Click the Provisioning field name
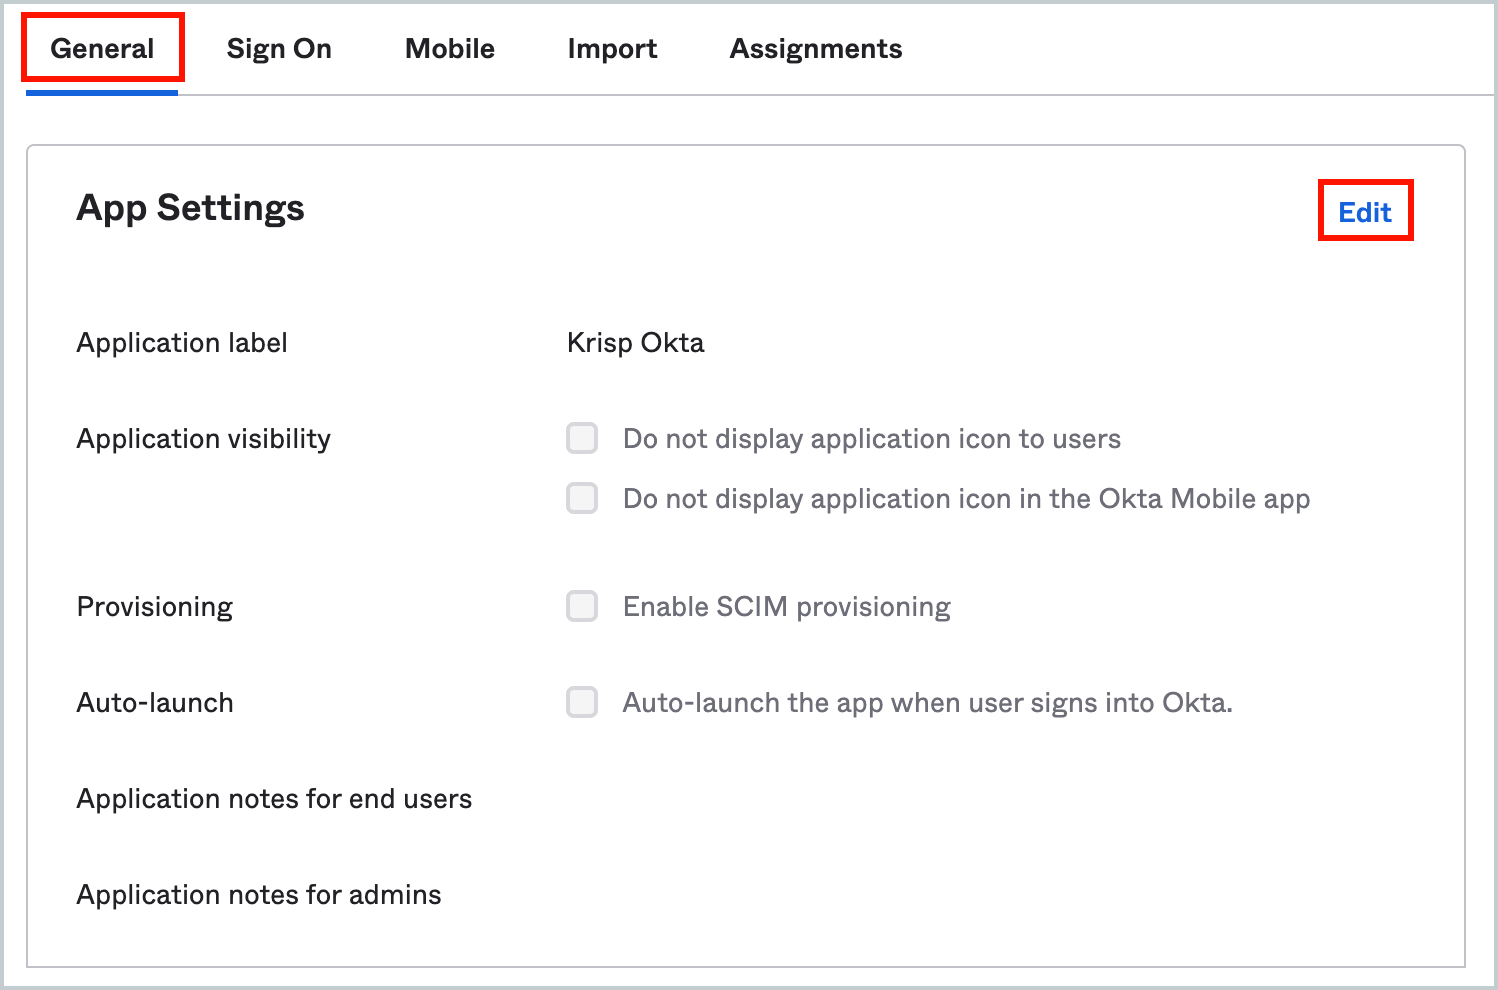 155,607
